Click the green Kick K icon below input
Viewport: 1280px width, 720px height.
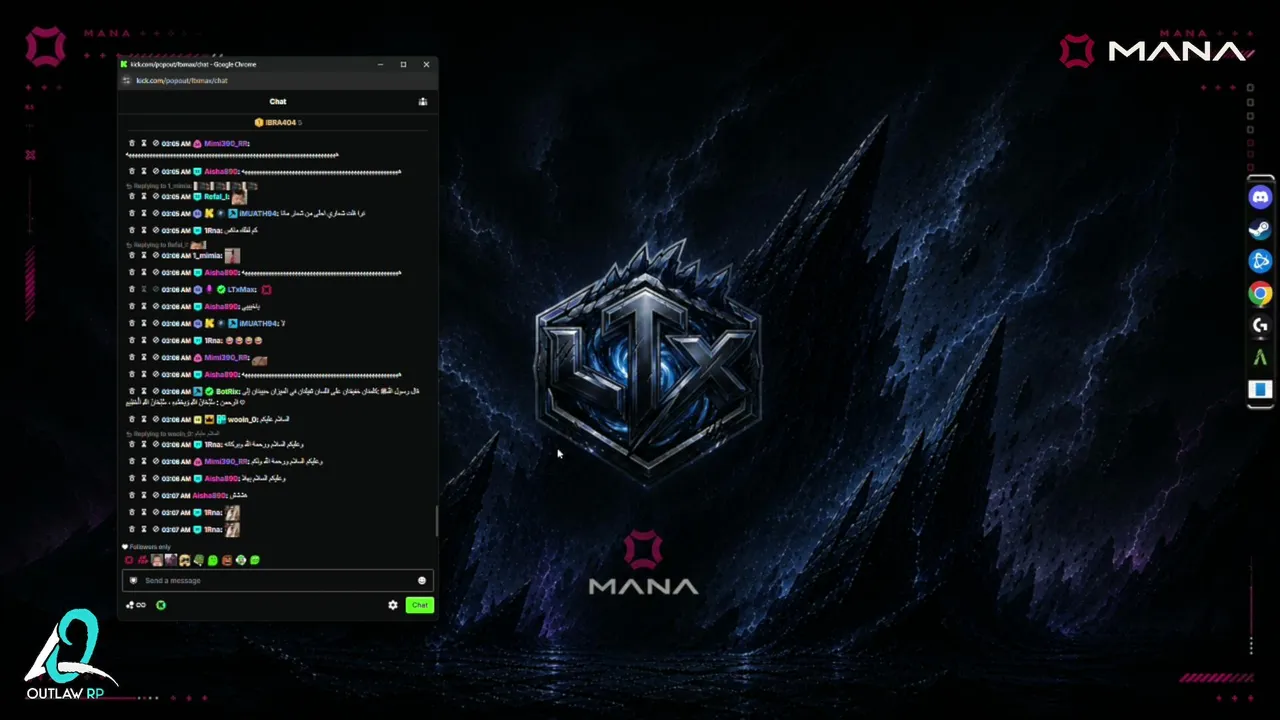[161, 605]
